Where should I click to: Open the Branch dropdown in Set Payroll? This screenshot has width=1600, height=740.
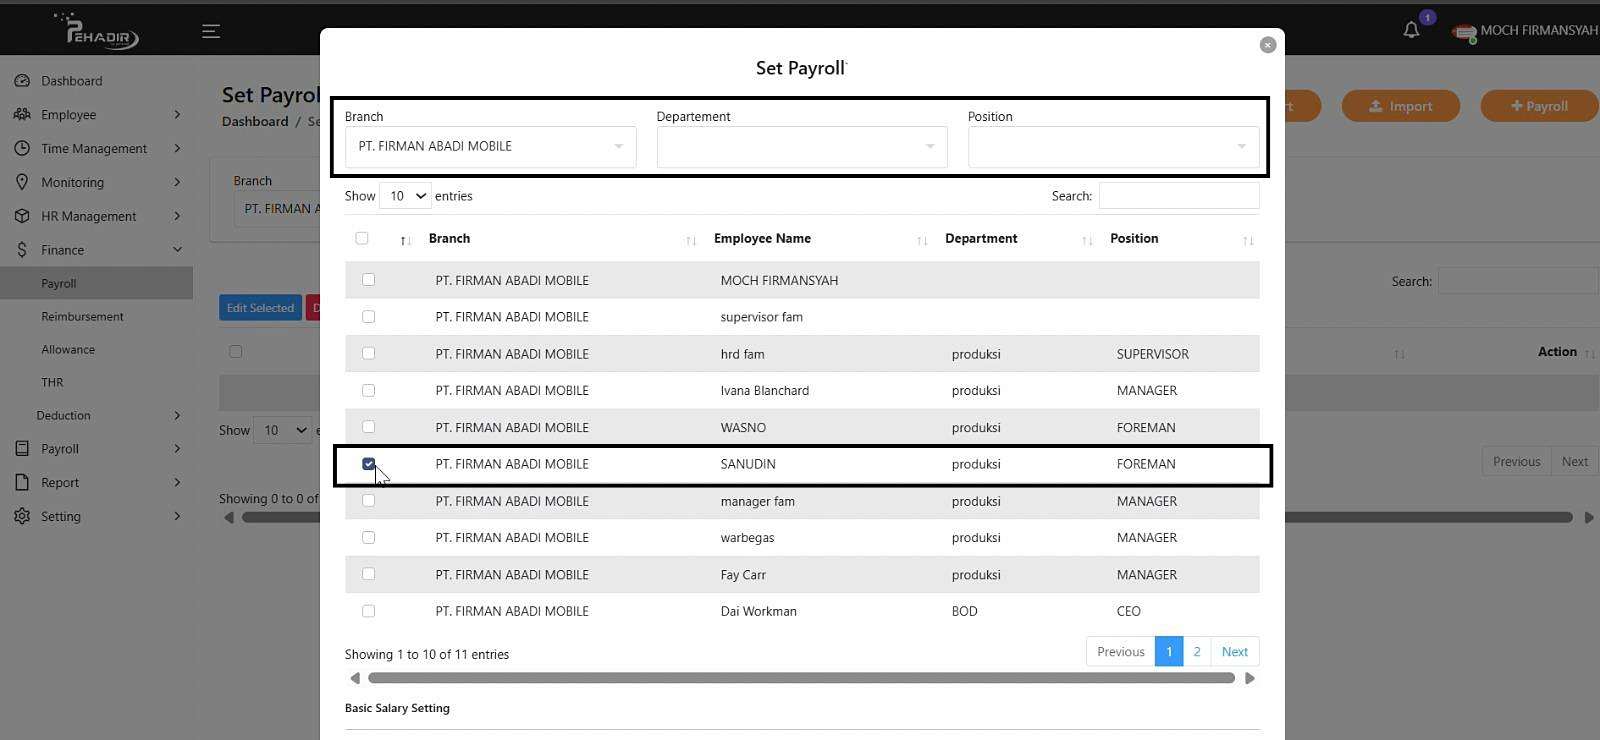tap(490, 147)
